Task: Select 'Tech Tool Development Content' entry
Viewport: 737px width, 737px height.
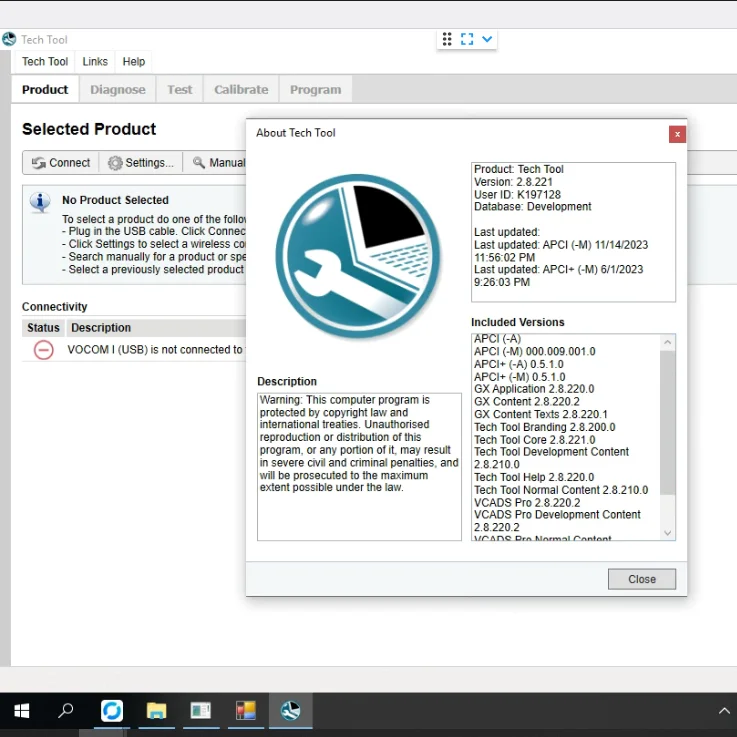Action: click(x=551, y=452)
